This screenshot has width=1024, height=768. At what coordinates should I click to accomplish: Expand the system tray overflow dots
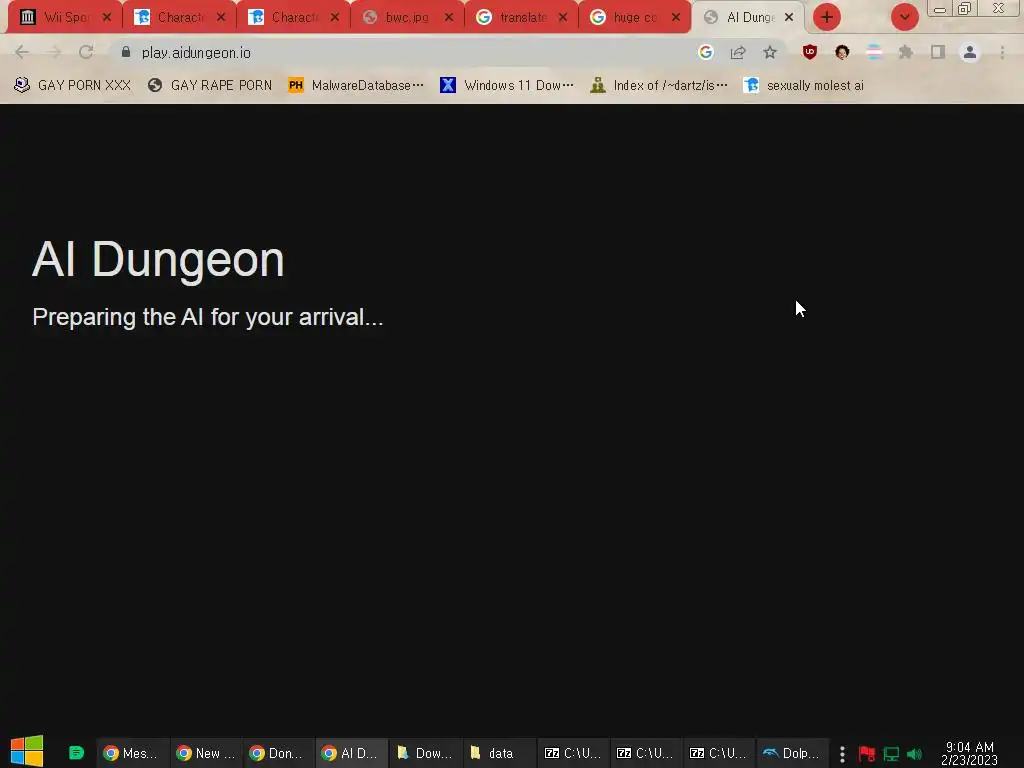click(x=842, y=754)
